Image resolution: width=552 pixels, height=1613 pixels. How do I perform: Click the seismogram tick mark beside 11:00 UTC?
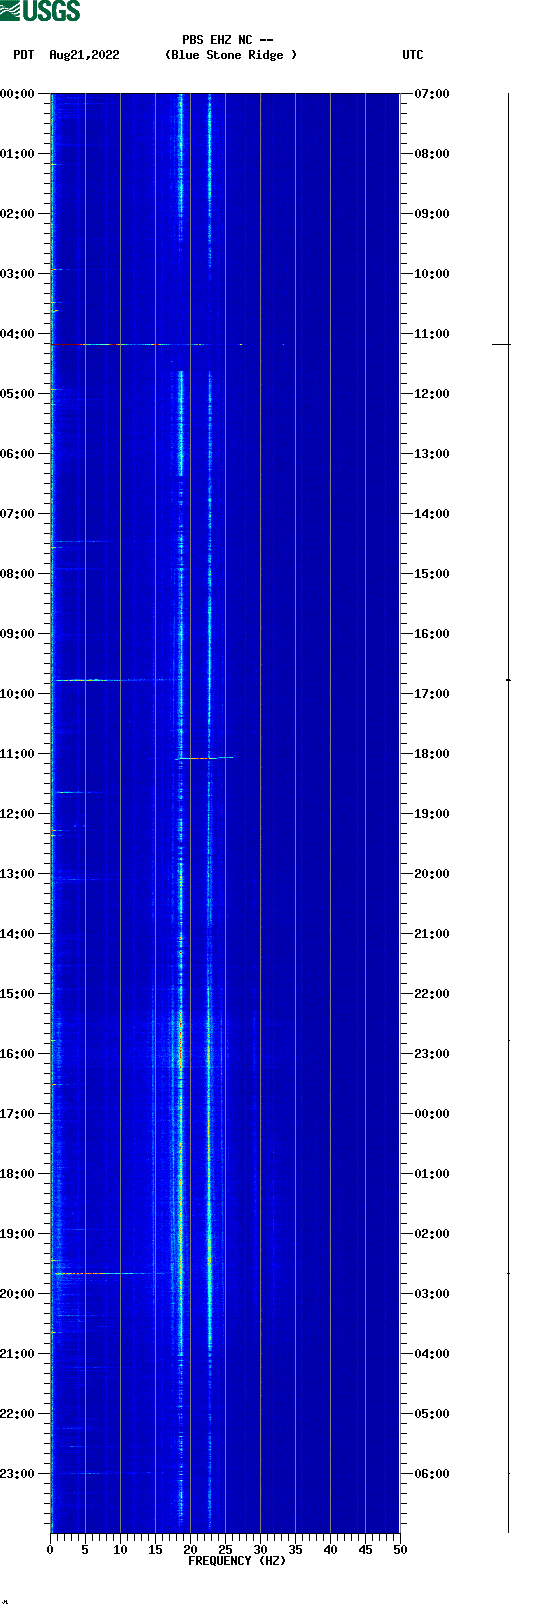pos(501,344)
